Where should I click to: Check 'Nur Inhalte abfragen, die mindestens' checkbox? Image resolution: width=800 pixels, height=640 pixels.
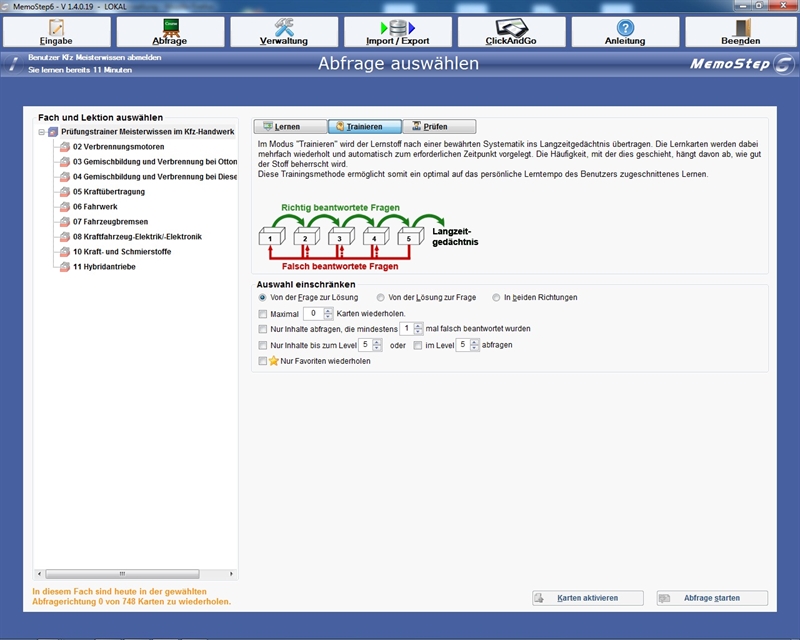tap(263, 329)
